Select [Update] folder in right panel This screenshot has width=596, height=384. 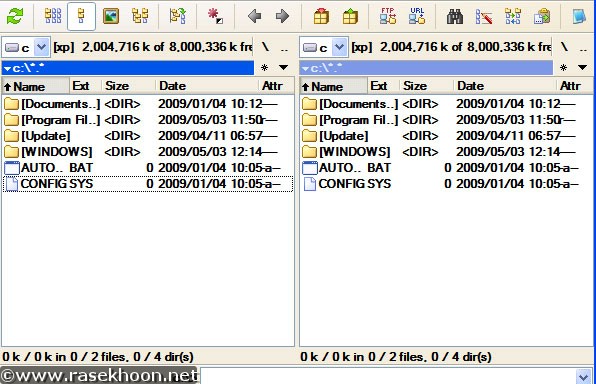point(446,136)
